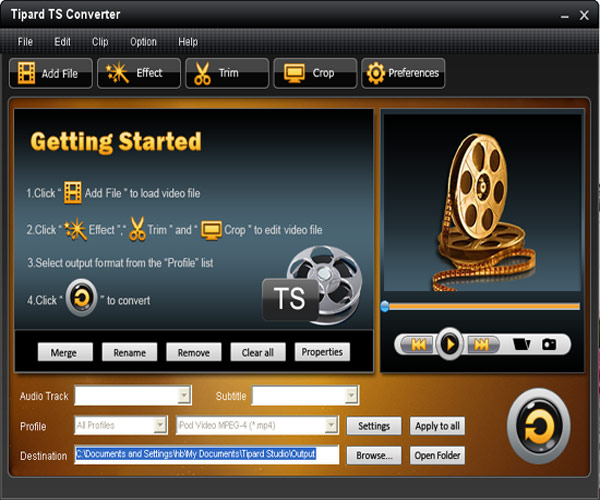The width and height of the screenshot is (600, 500).
Task: Close the Tipard TS Converter window
Action: [584, 15]
